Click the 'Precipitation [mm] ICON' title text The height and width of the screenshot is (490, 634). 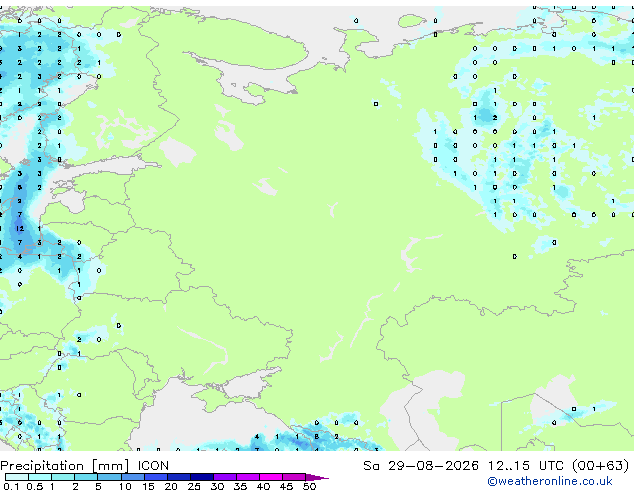pos(85,466)
